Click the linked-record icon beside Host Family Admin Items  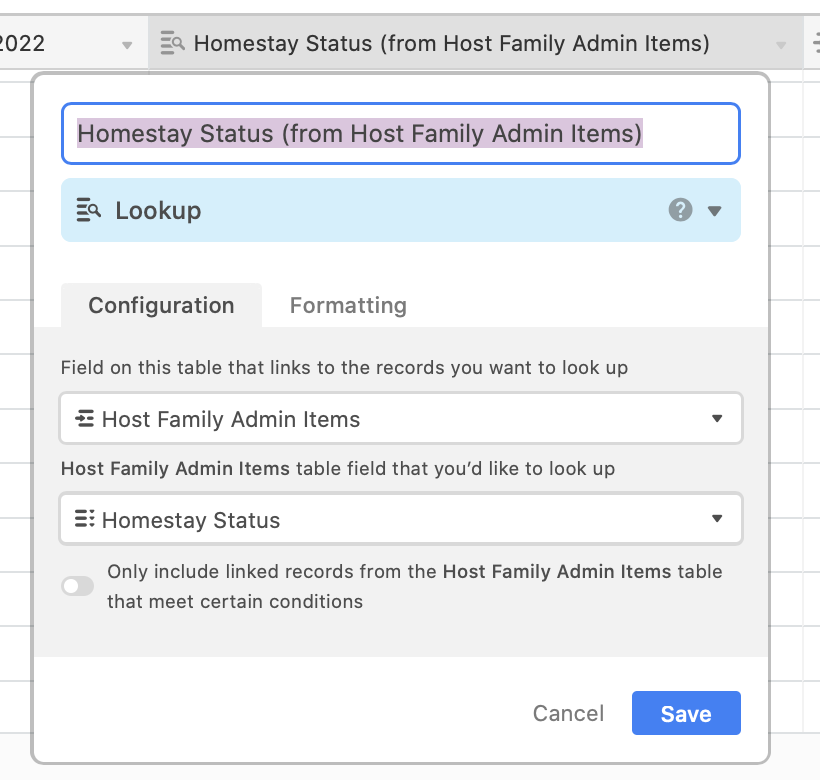[84, 419]
